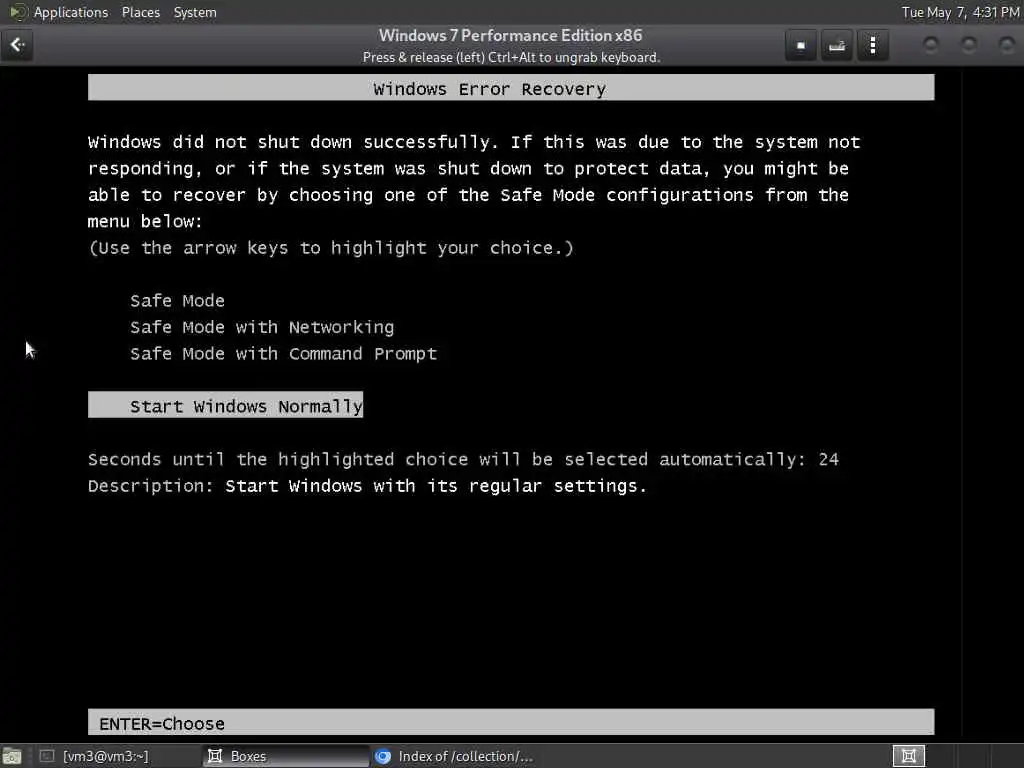Click the Chromium icon in the taskbar

pyautogui.click(x=383, y=756)
